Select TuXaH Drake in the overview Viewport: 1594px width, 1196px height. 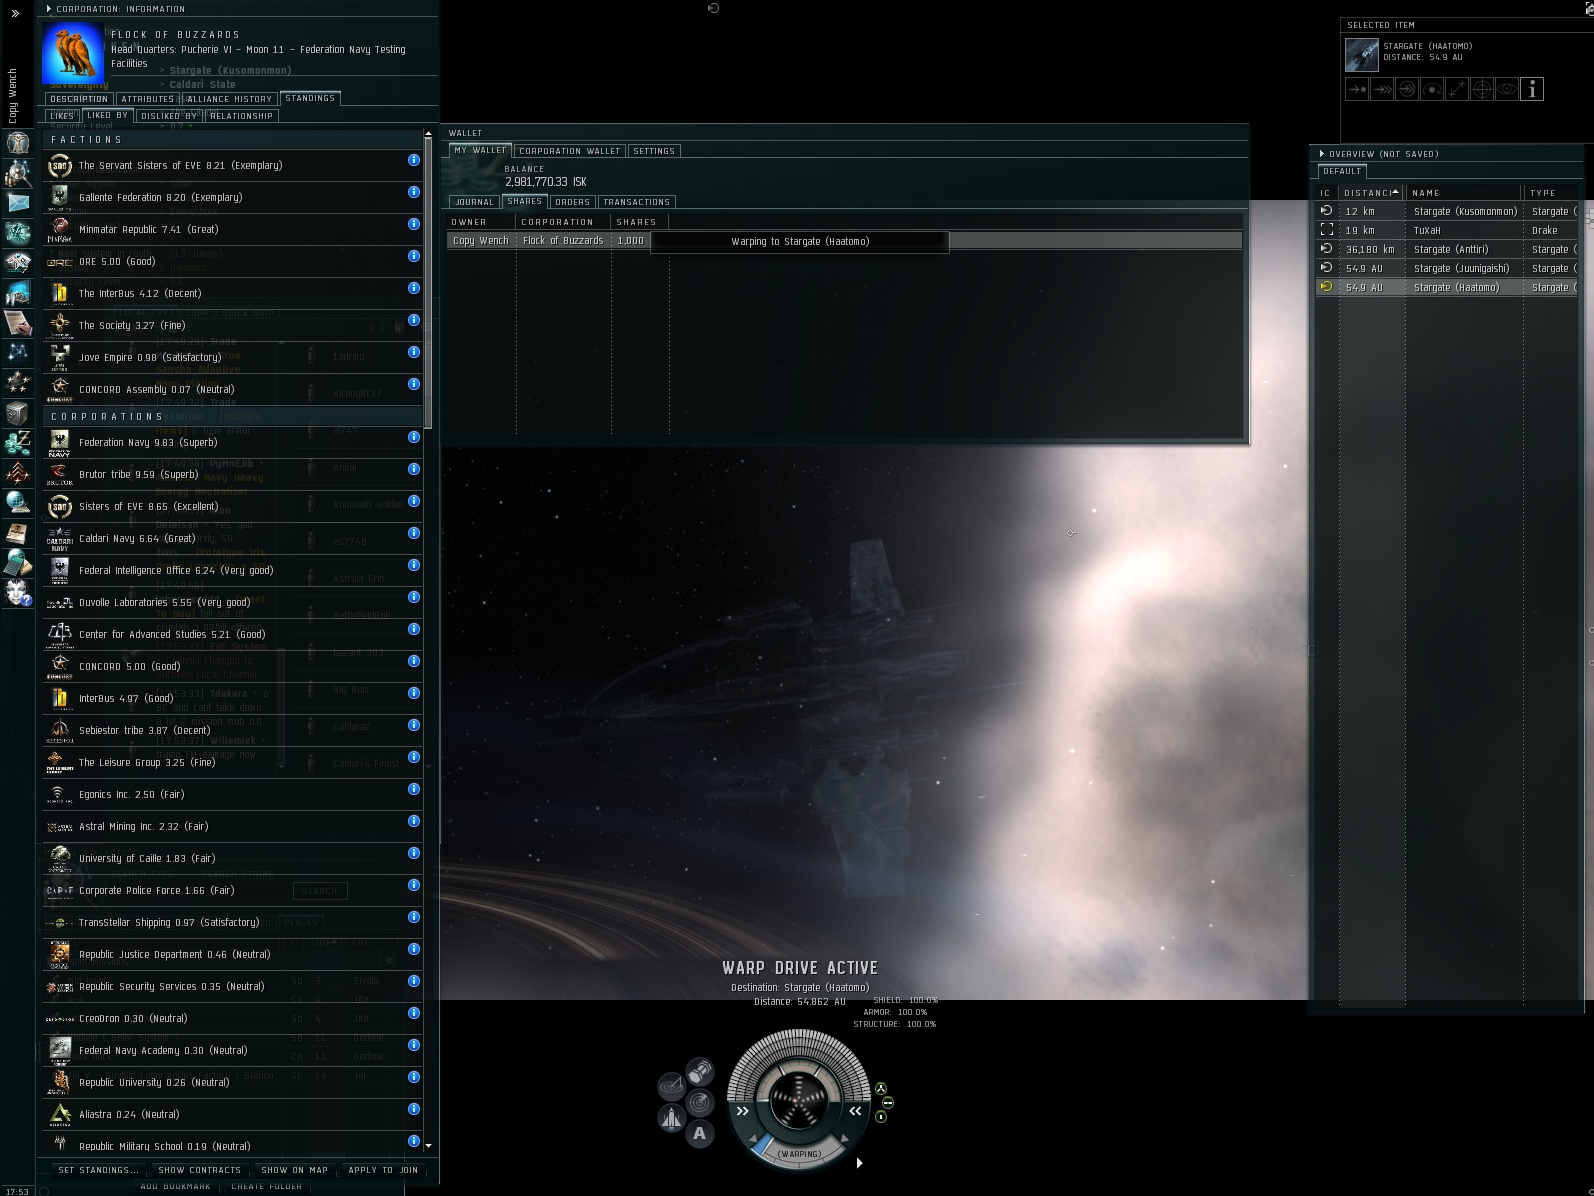click(x=1447, y=230)
